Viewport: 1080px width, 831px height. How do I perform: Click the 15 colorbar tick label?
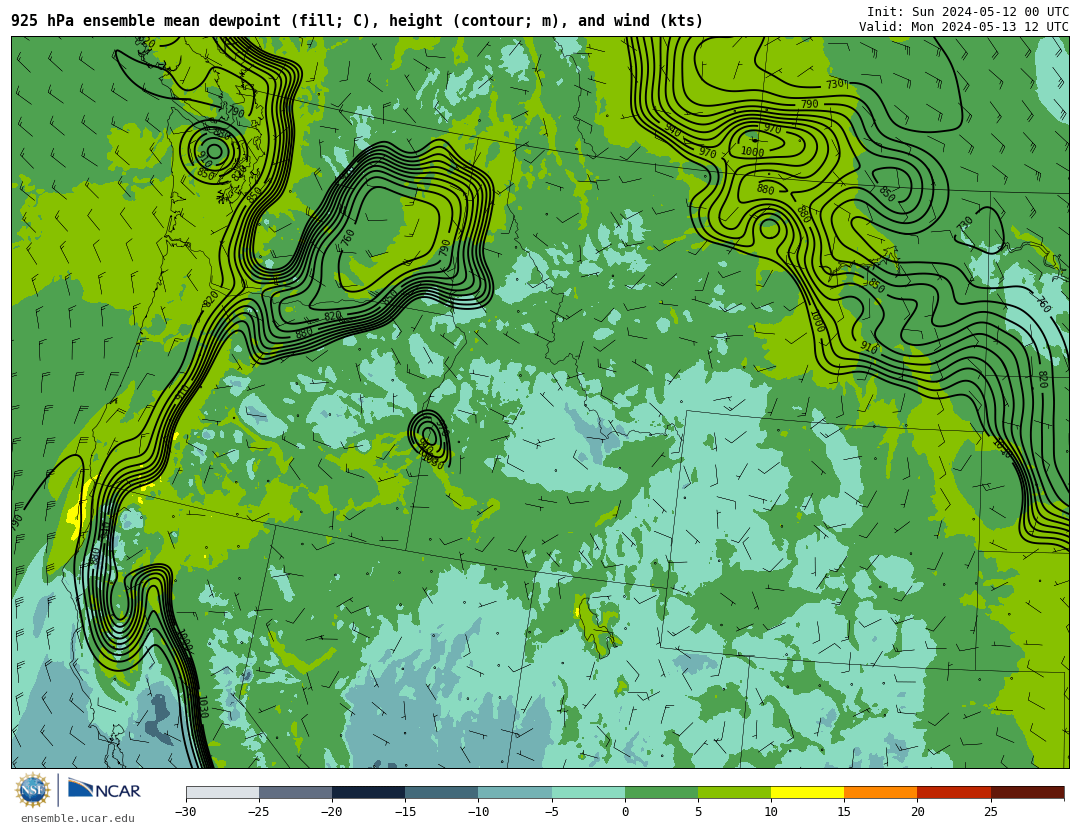tap(844, 812)
